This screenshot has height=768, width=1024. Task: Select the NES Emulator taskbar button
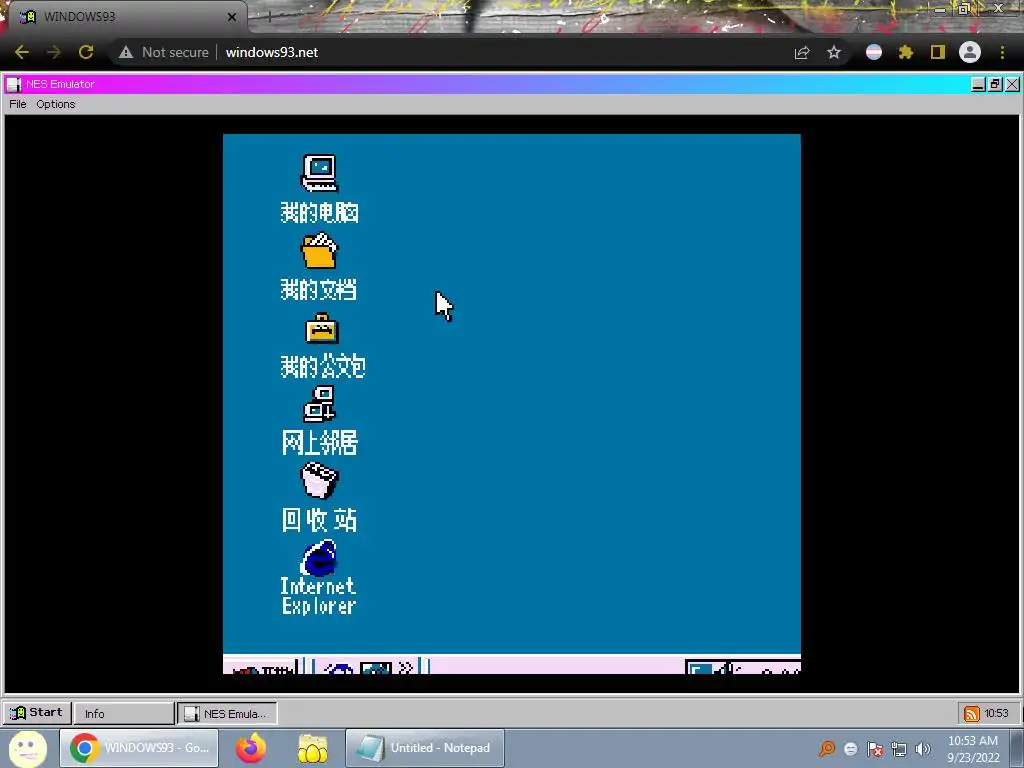click(227, 713)
